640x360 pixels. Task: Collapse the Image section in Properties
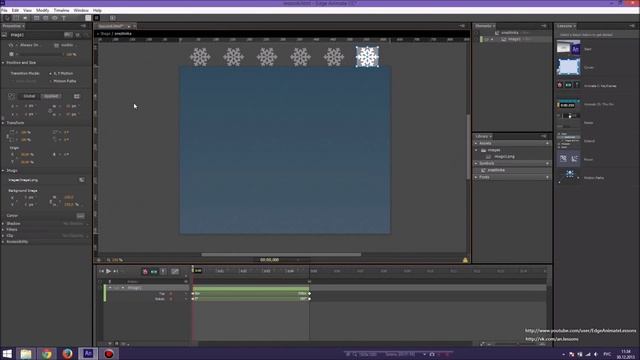[3, 171]
